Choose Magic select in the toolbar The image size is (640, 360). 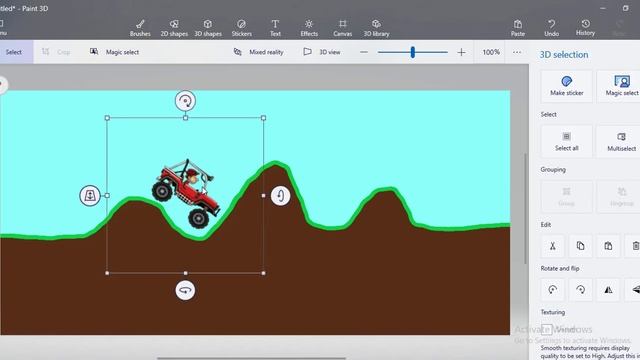click(x=115, y=52)
